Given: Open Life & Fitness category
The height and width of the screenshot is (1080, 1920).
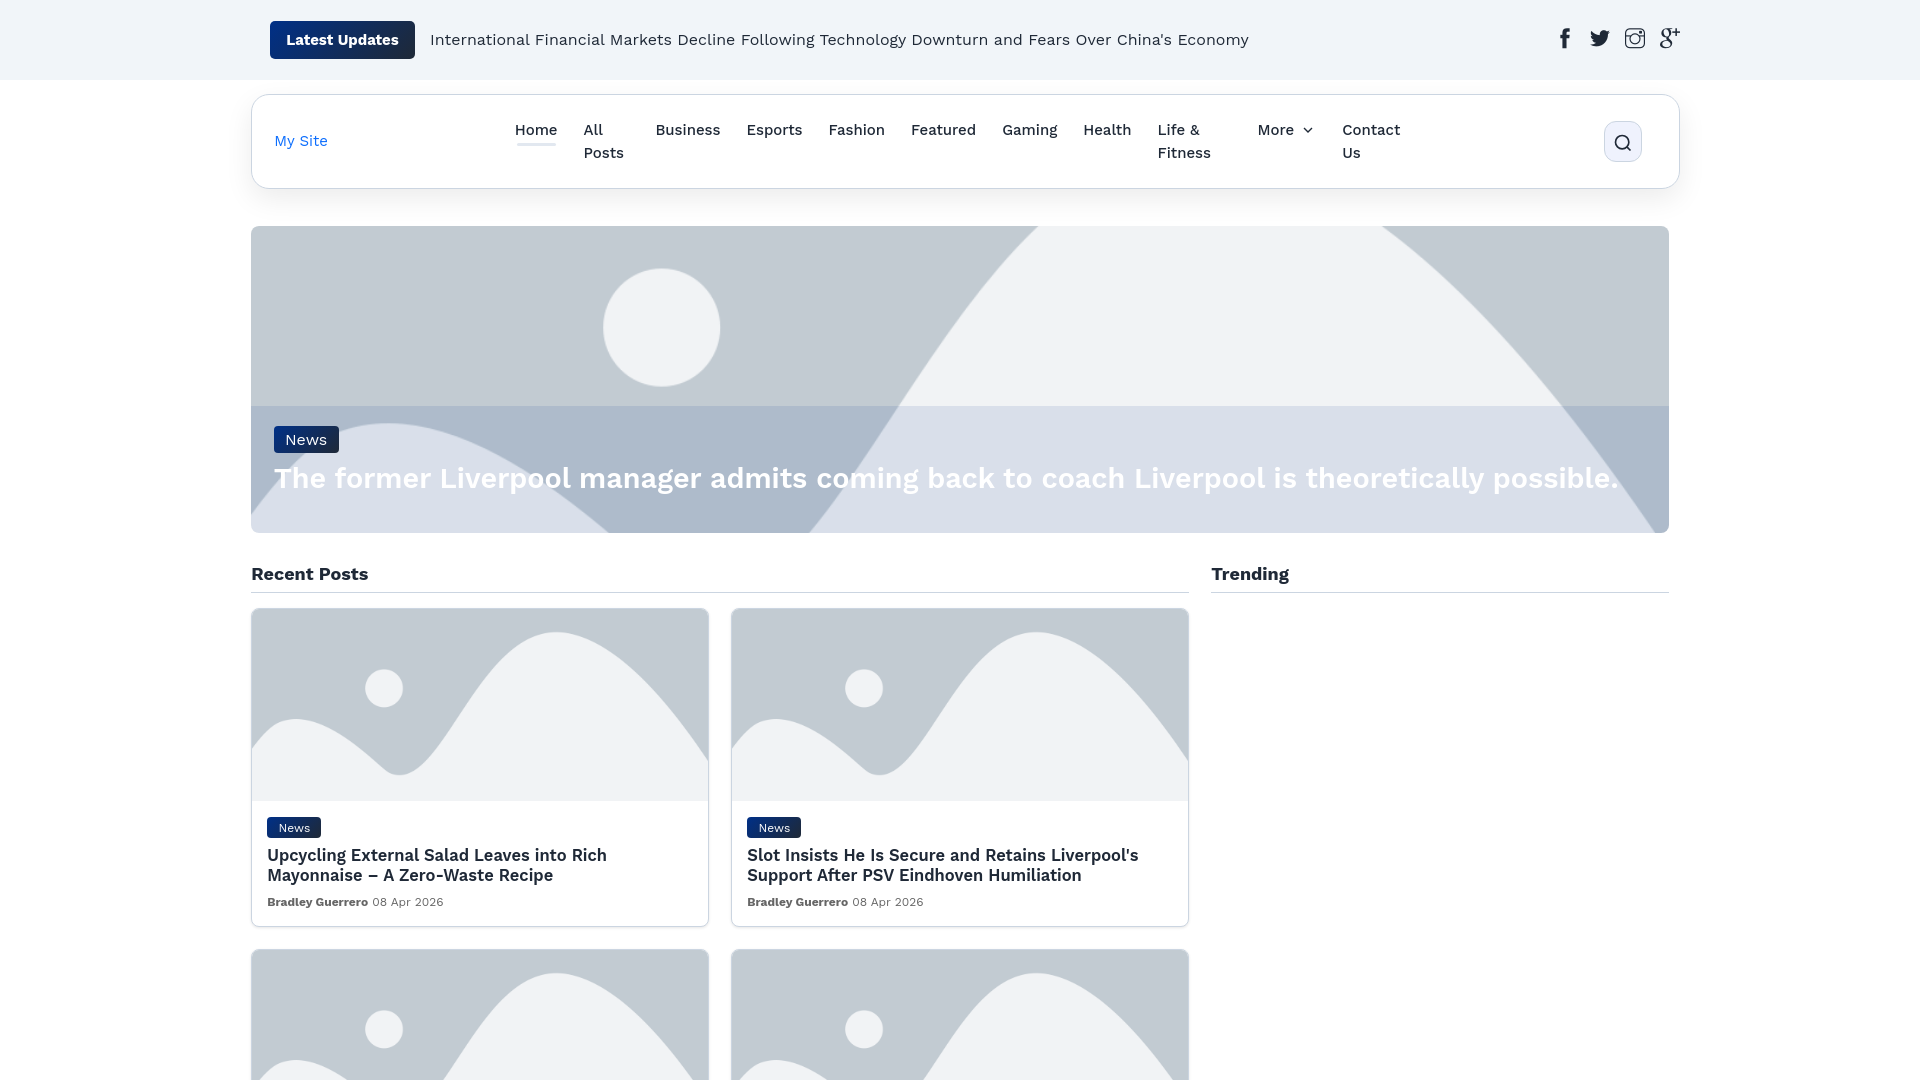Looking at the screenshot, I should point(1184,142).
